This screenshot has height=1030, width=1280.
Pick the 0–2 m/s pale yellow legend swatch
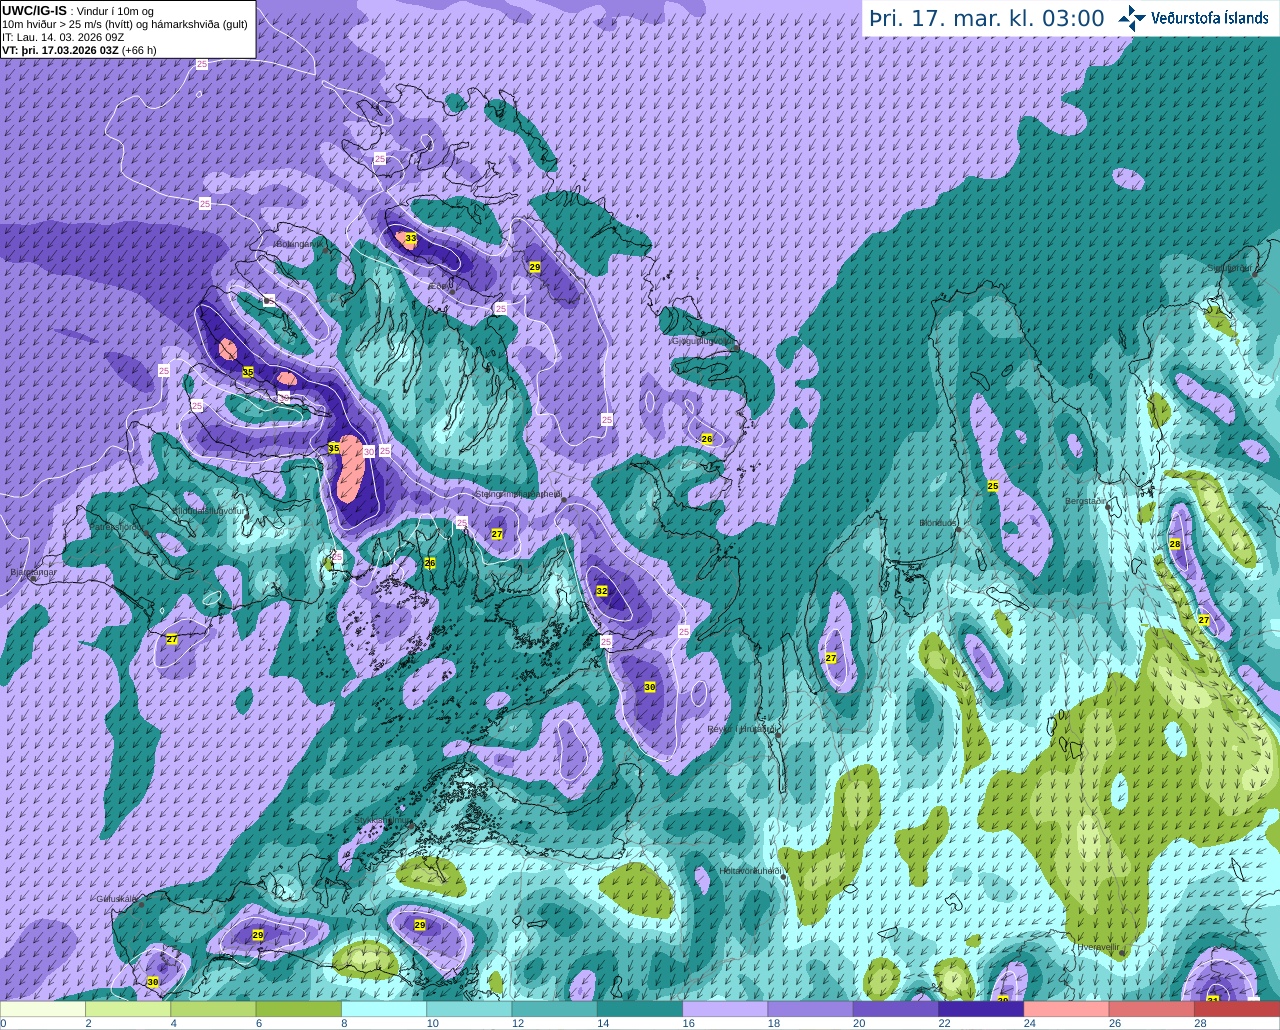pos(43,1009)
